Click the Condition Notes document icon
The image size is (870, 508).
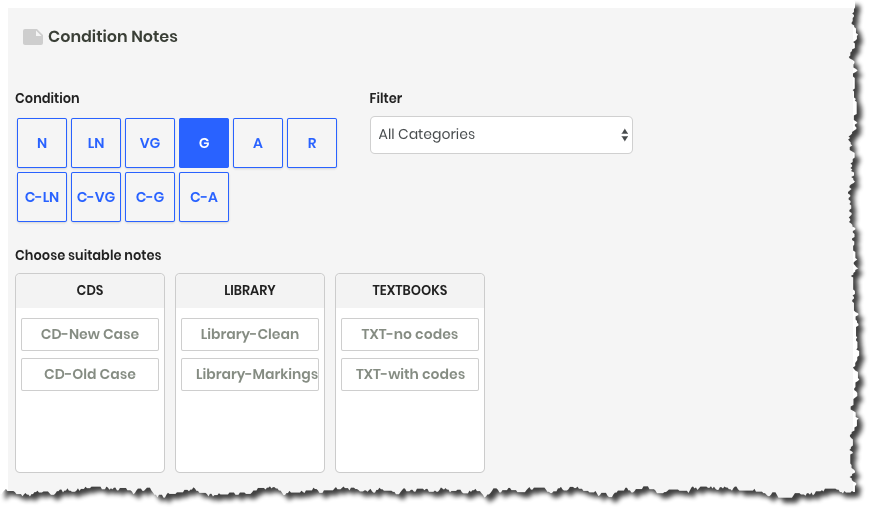click(x=33, y=37)
